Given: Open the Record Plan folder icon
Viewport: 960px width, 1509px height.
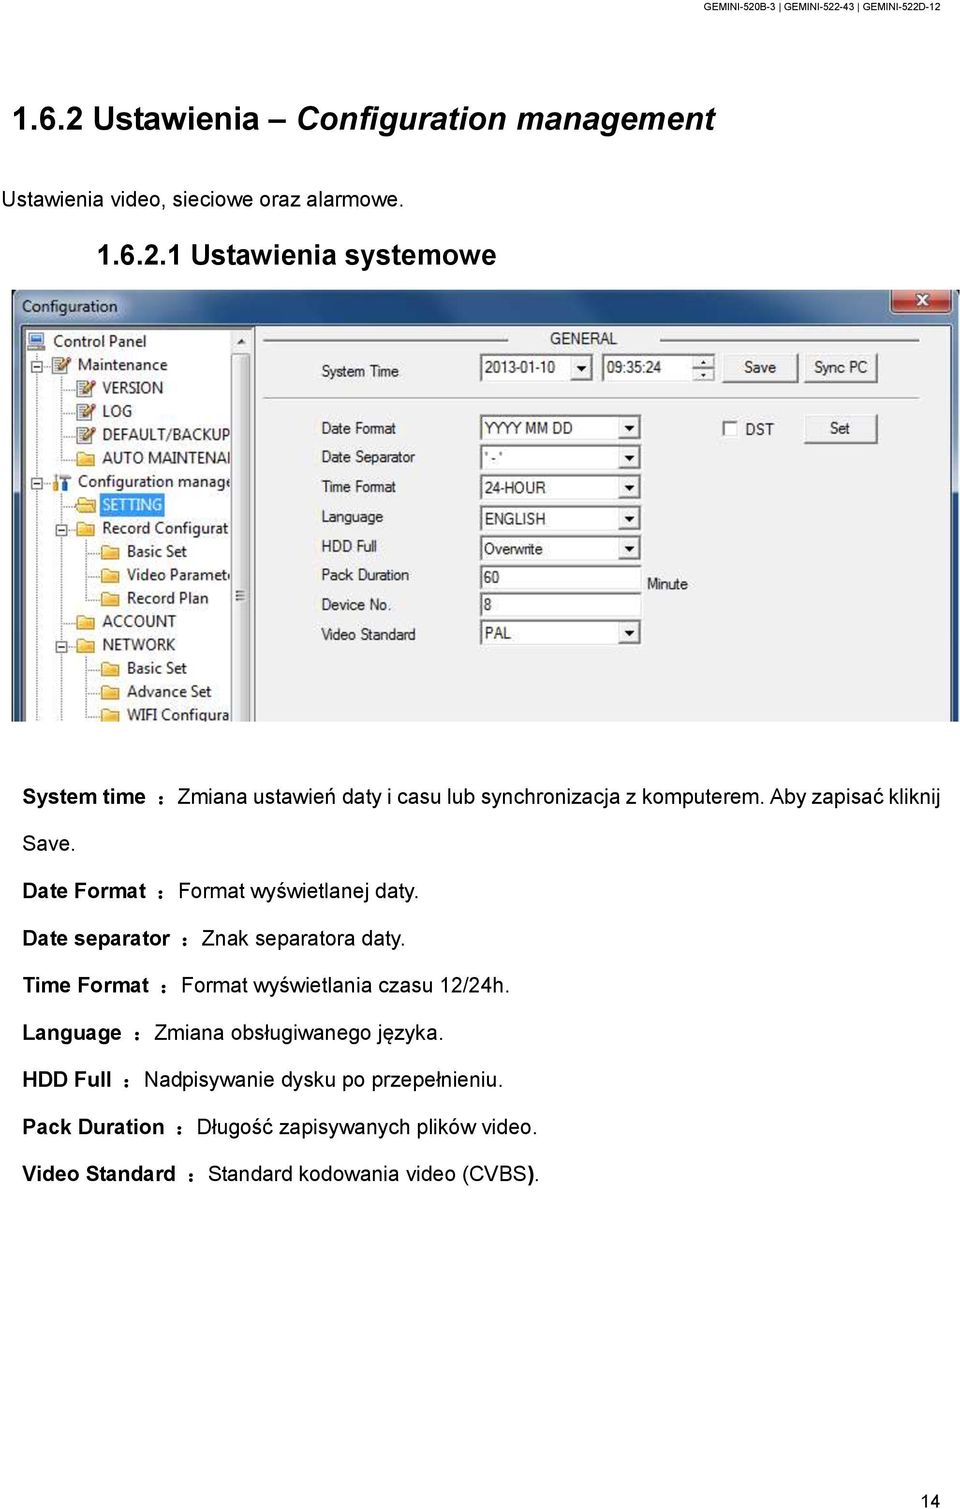Looking at the screenshot, I should tap(110, 598).
